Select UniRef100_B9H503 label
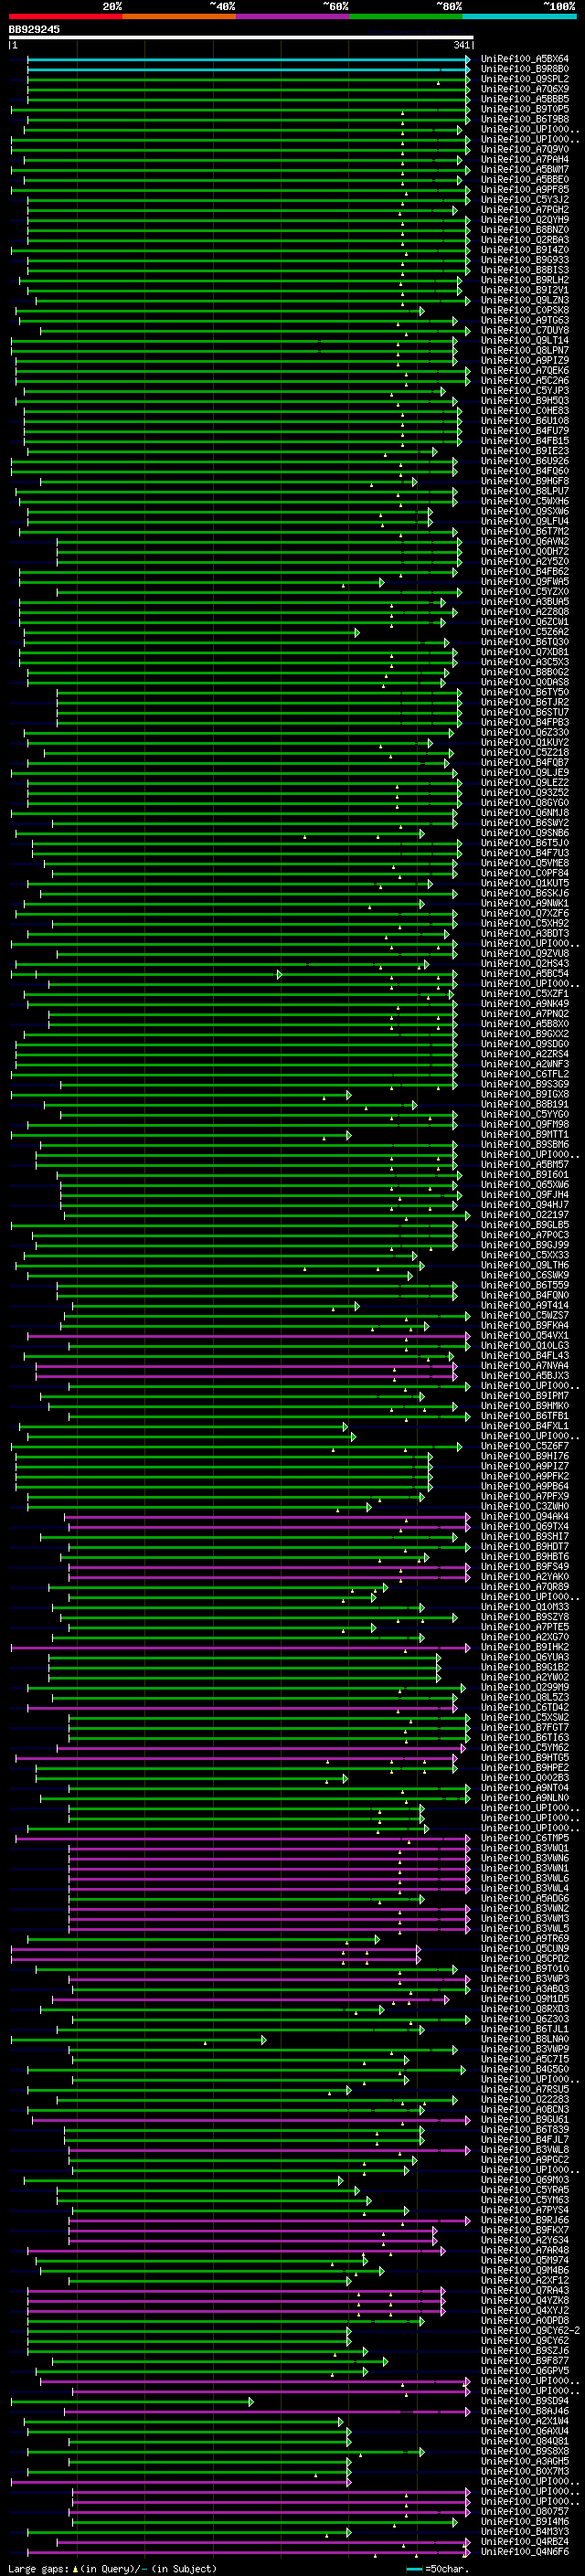 point(525,401)
